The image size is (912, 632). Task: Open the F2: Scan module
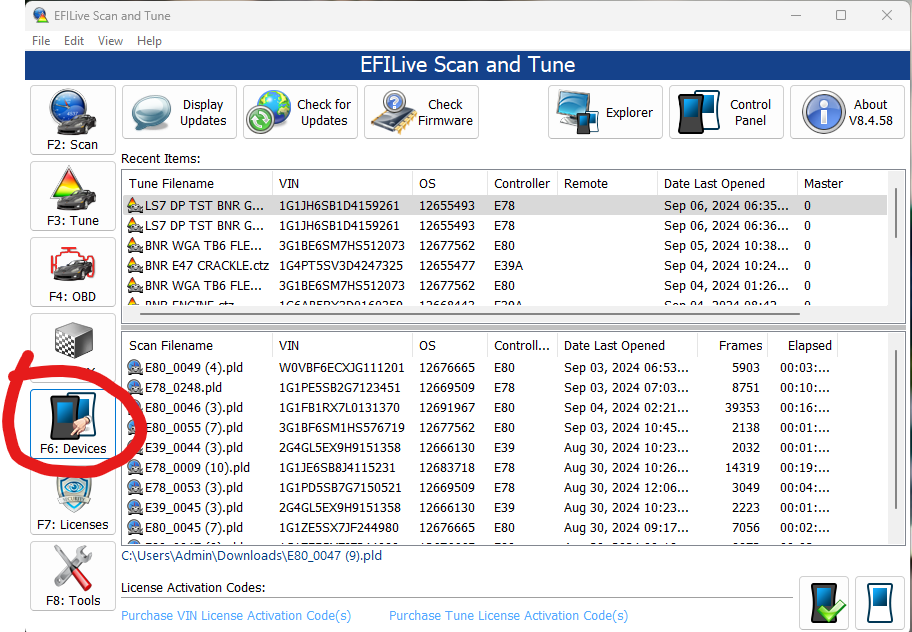(x=73, y=120)
